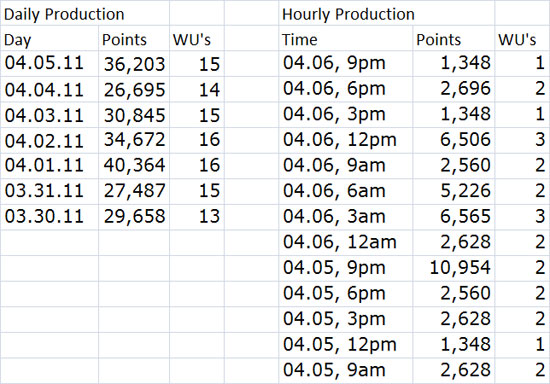
Task: Click the 03.30.11 date cell
Action: pyautogui.click(x=50, y=217)
